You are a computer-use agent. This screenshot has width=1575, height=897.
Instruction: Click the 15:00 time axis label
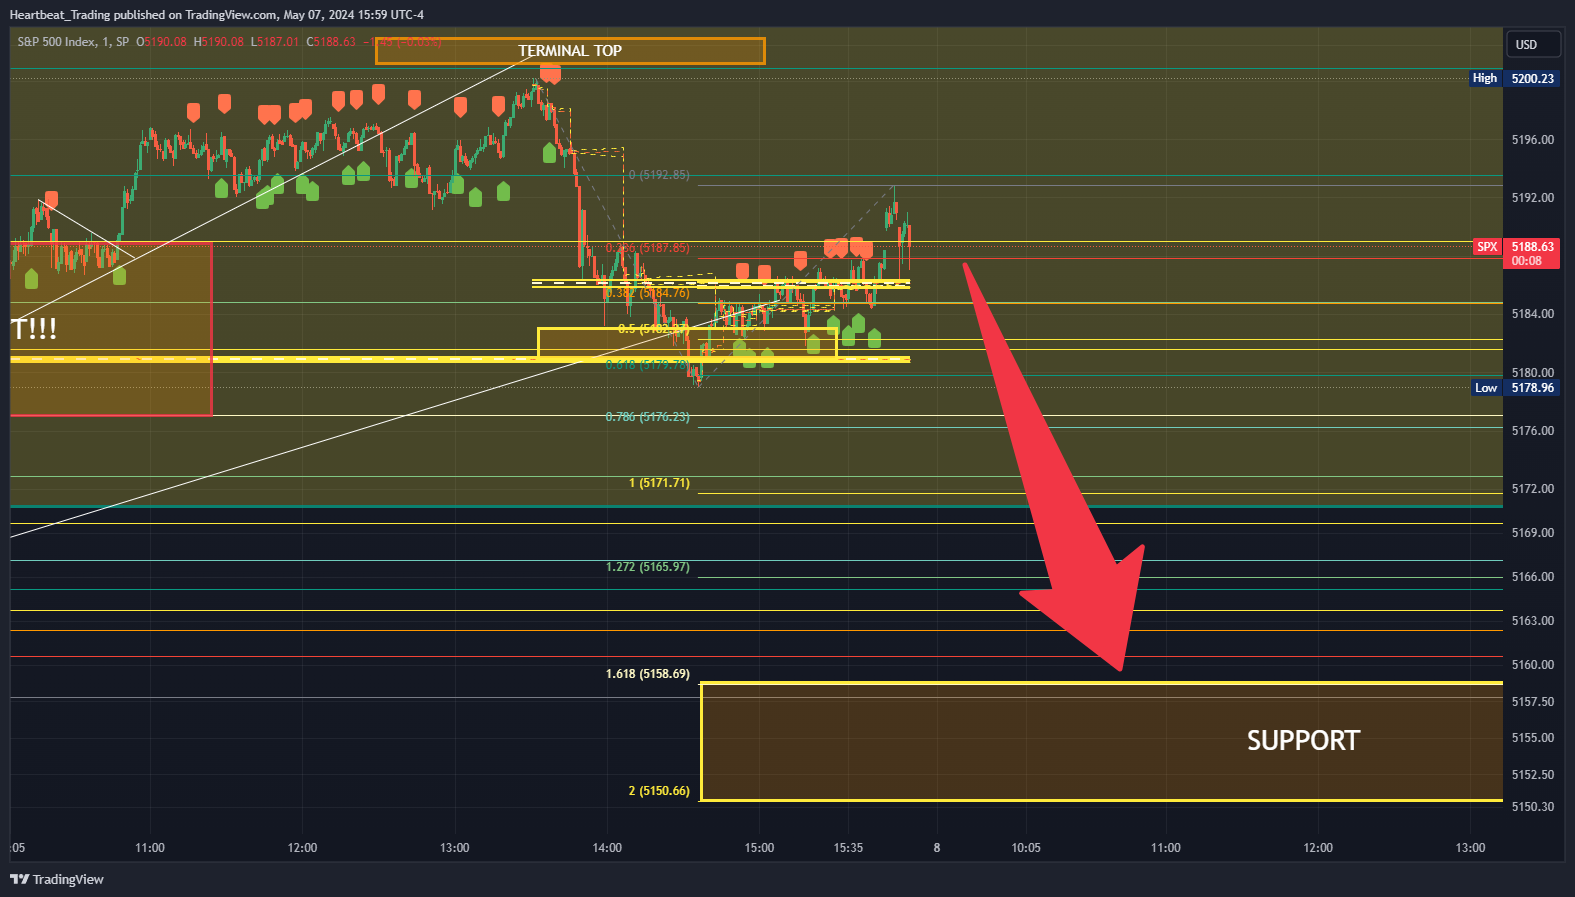(x=759, y=848)
